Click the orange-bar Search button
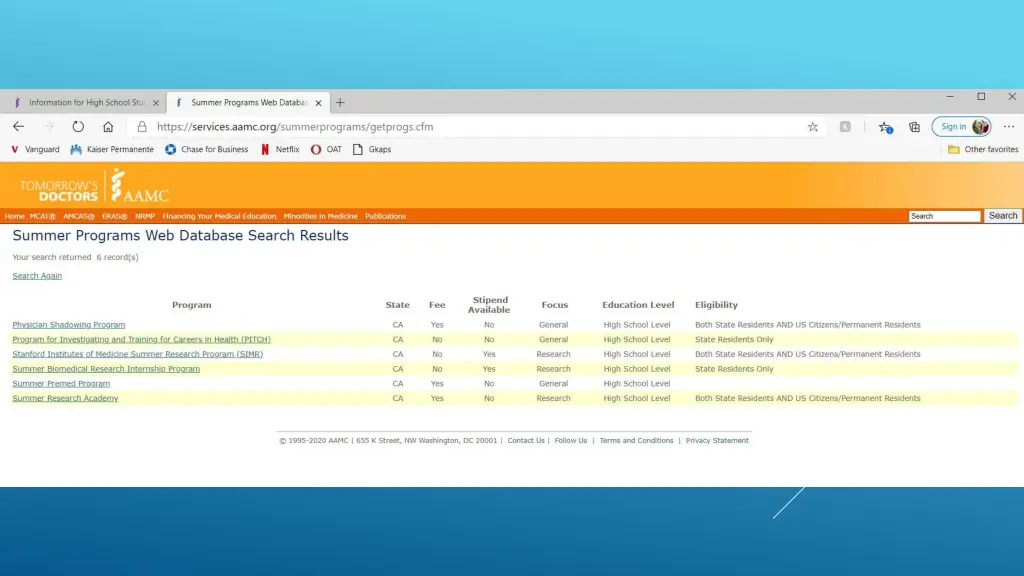Viewport: 1024px width, 576px height. pyautogui.click(x=1002, y=216)
